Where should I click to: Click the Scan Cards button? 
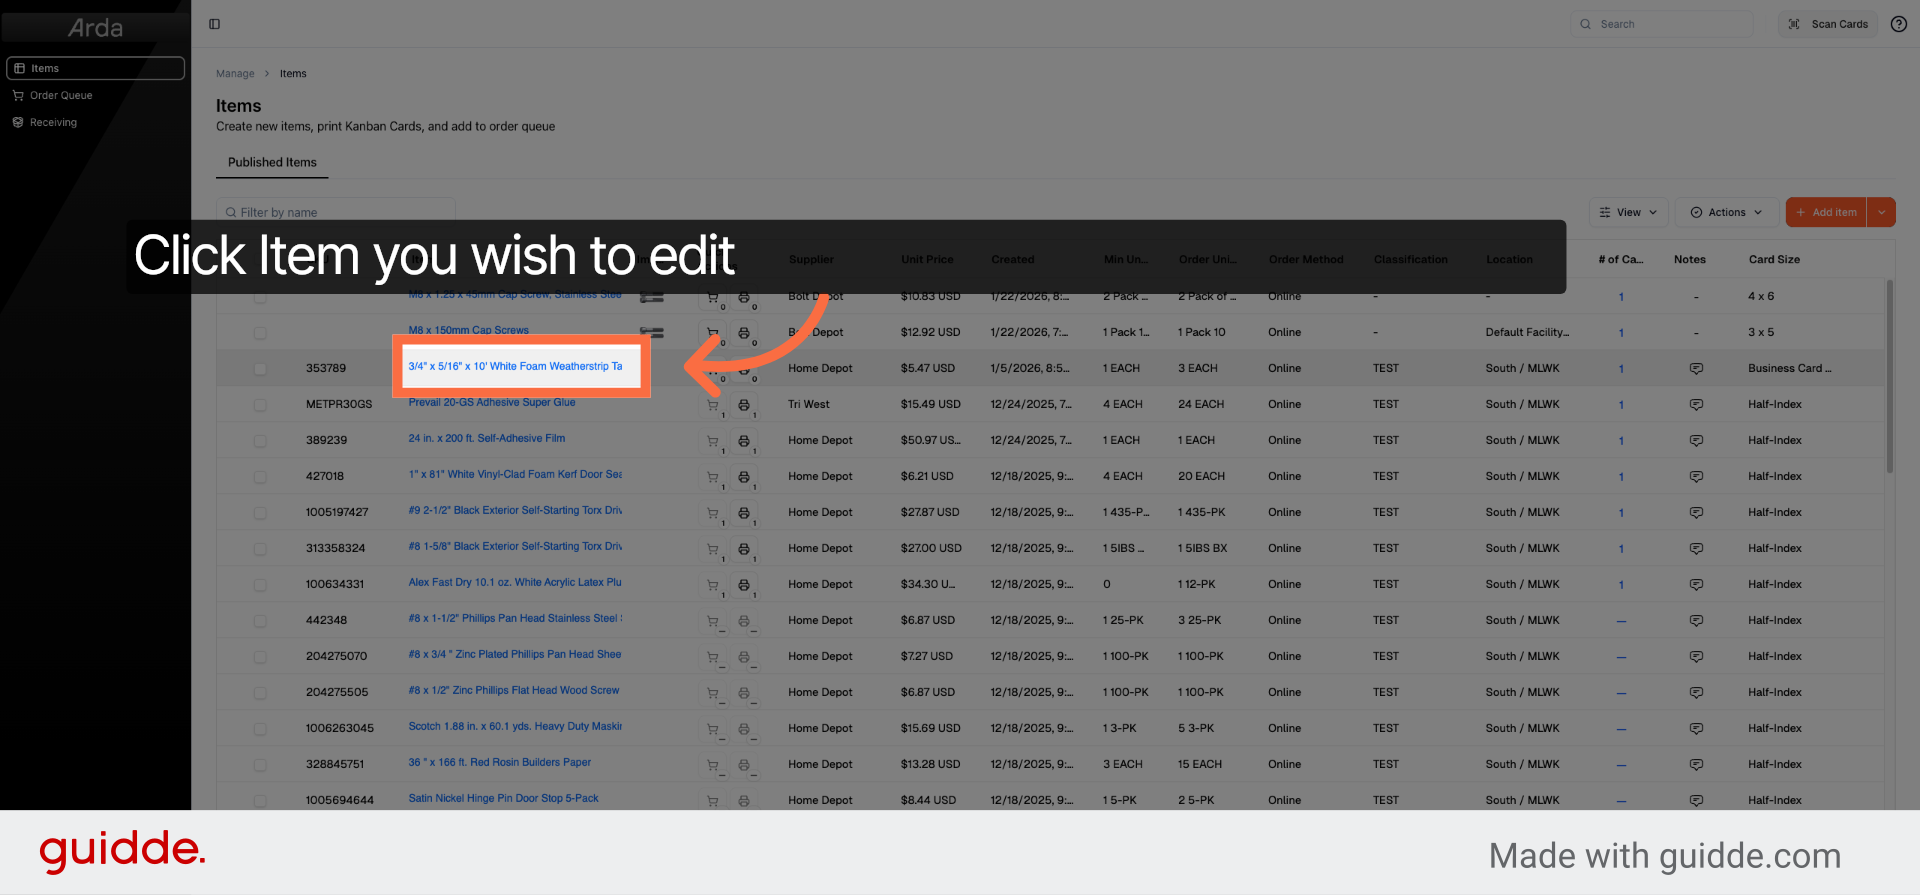[1828, 24]
